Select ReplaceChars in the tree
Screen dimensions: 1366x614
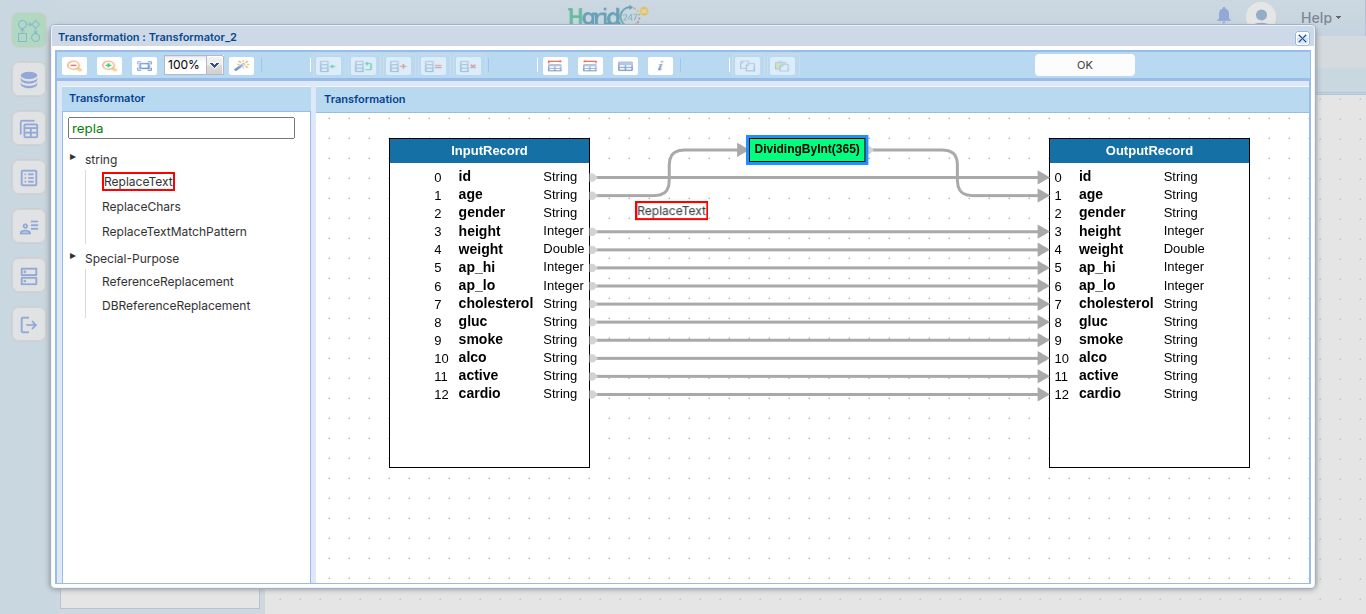click(x=141, y=207)
